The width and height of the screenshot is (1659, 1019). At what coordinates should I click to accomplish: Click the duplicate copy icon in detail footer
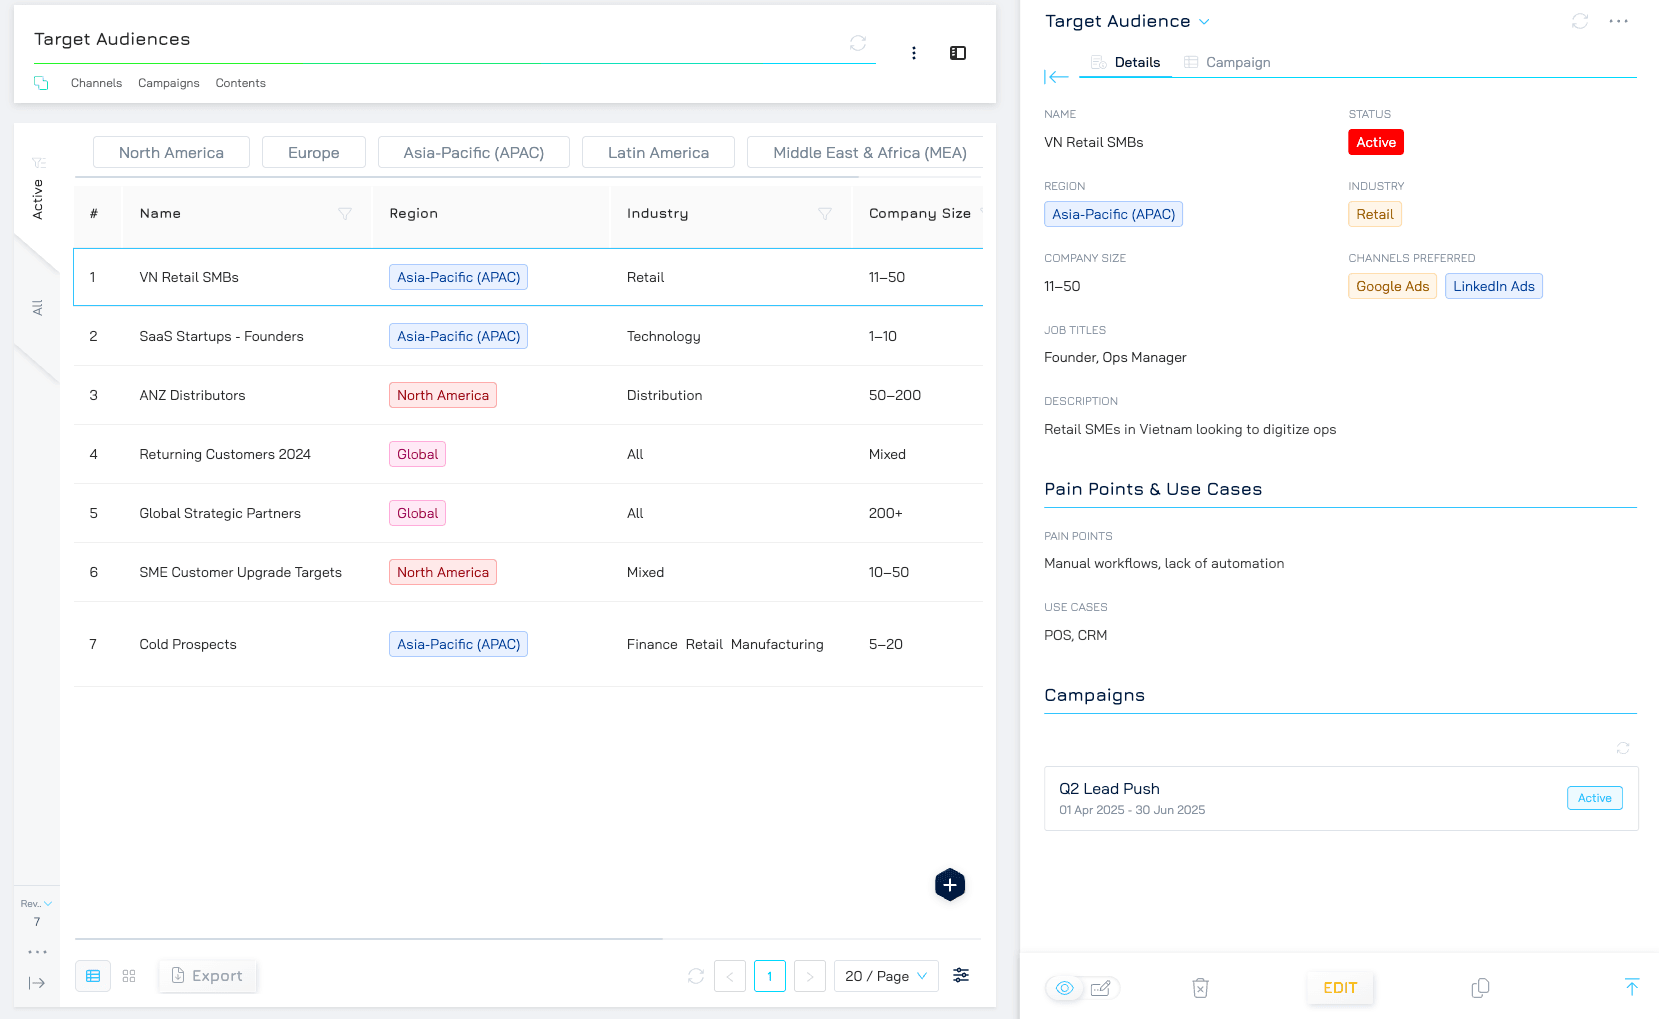(x=1480, y=988)
